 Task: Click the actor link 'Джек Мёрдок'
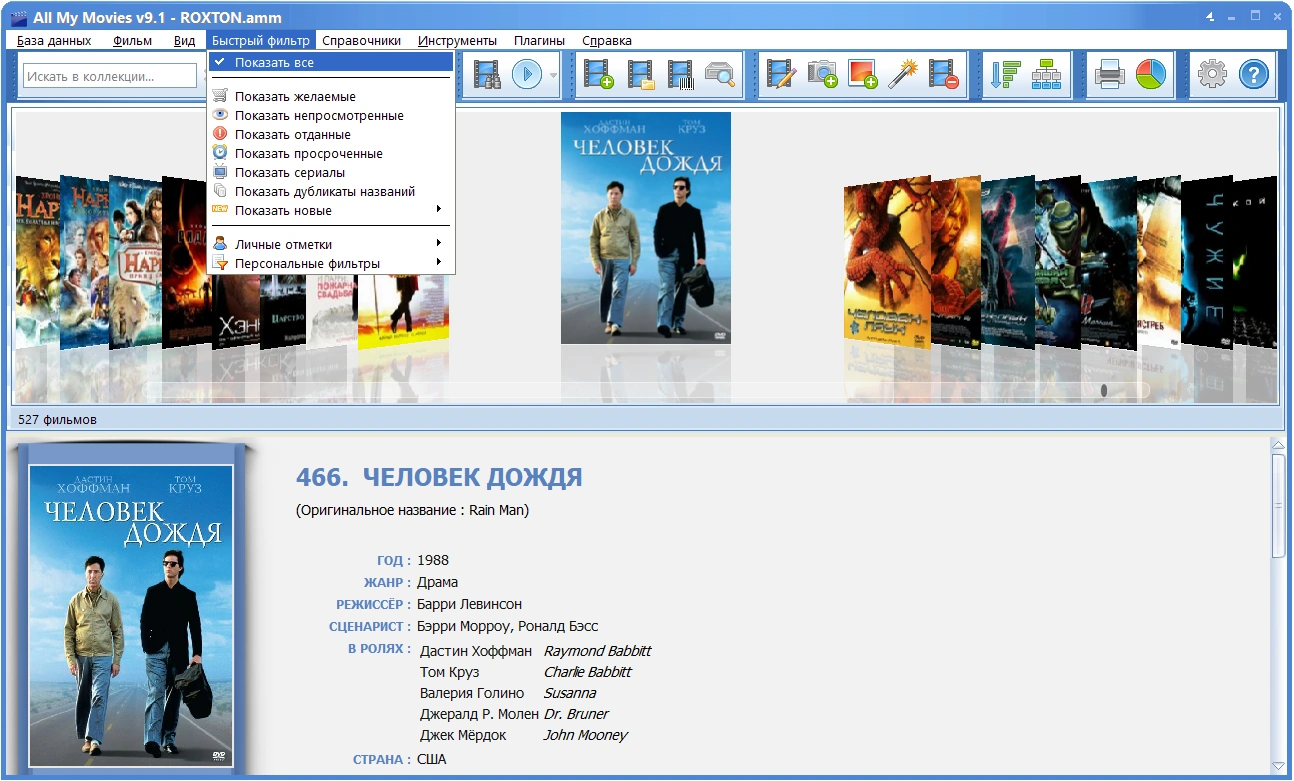click(463, 735)
